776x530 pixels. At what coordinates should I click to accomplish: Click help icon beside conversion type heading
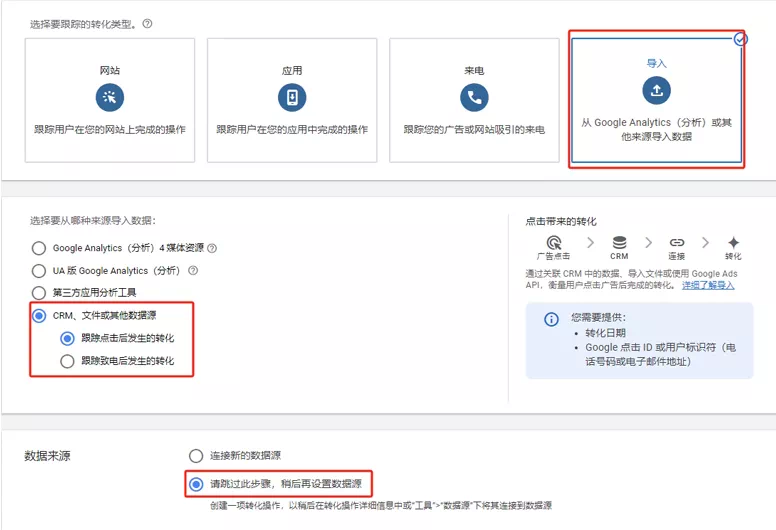click(x=147, y=23)
